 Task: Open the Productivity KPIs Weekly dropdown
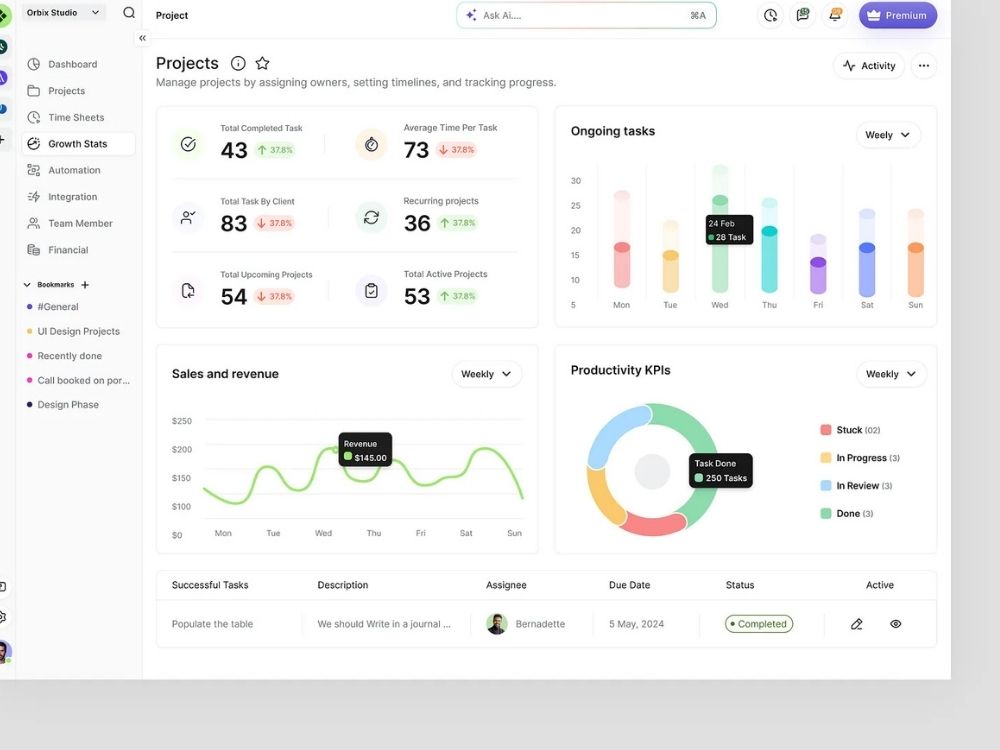point(891,374)
